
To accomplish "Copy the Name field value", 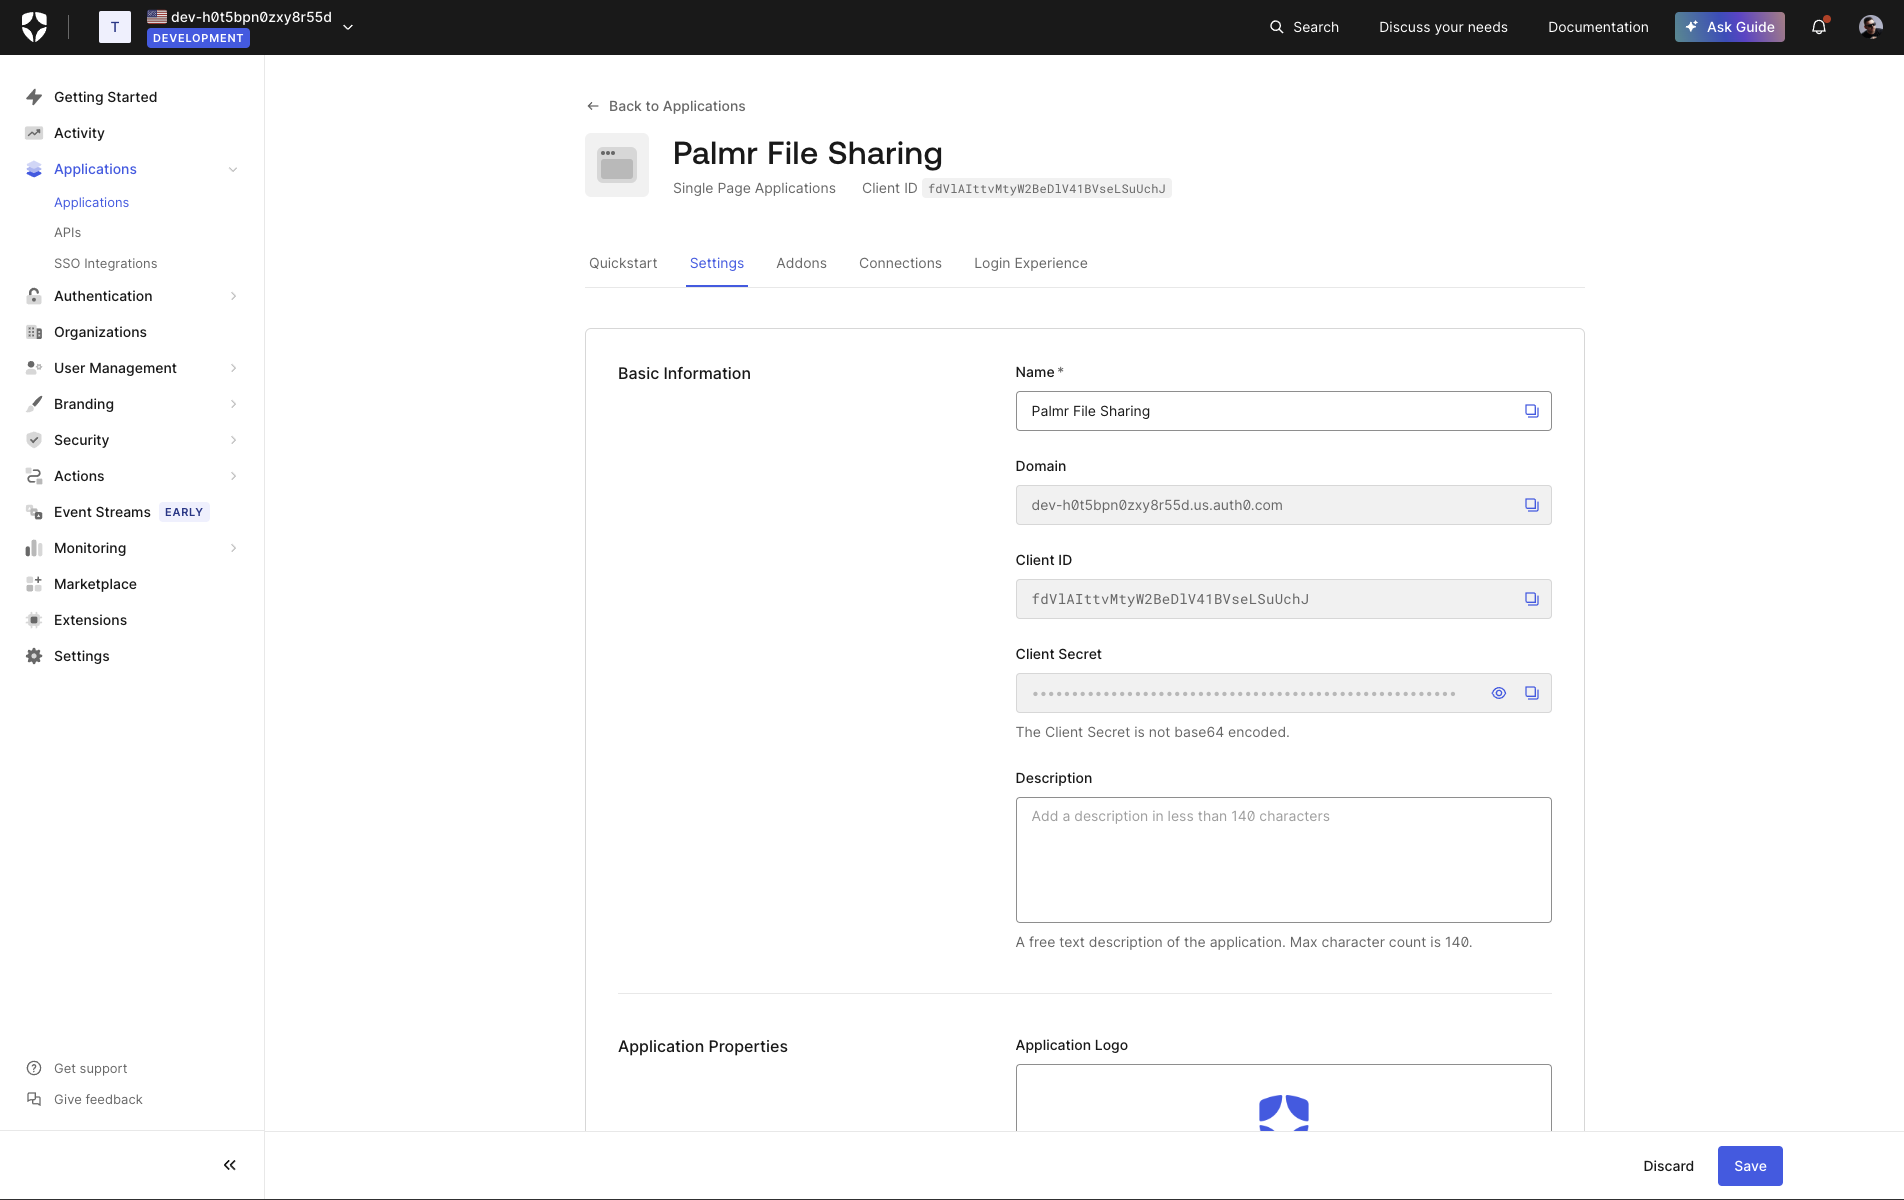I will [x=1531, y=411].
